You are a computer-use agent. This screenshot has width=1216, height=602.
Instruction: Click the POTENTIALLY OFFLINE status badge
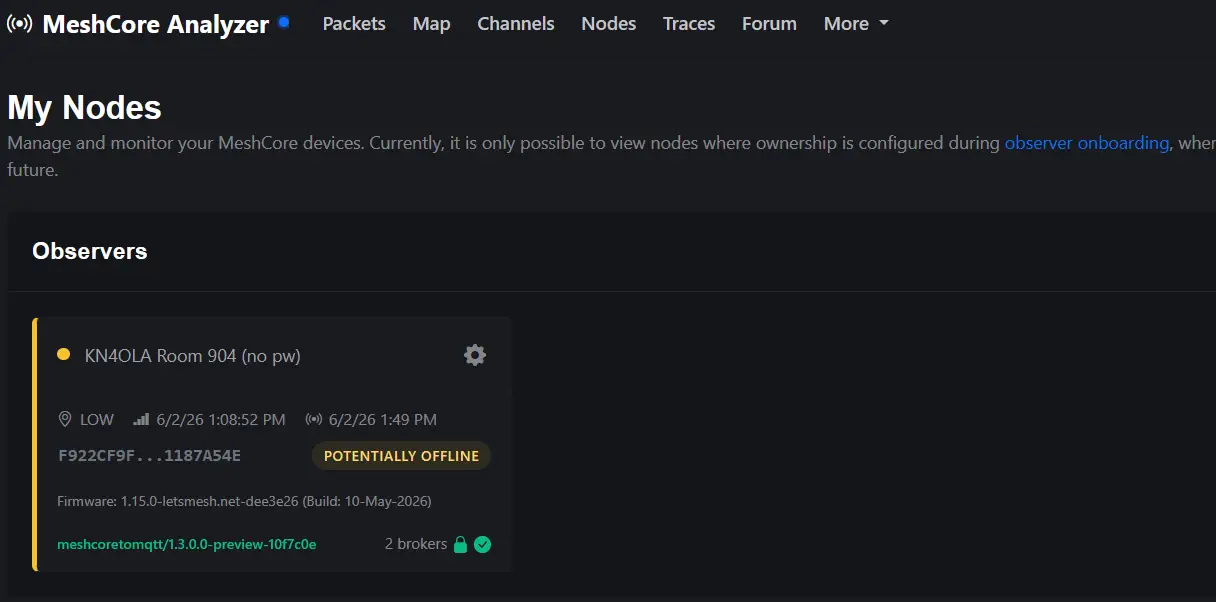(401, 456)
